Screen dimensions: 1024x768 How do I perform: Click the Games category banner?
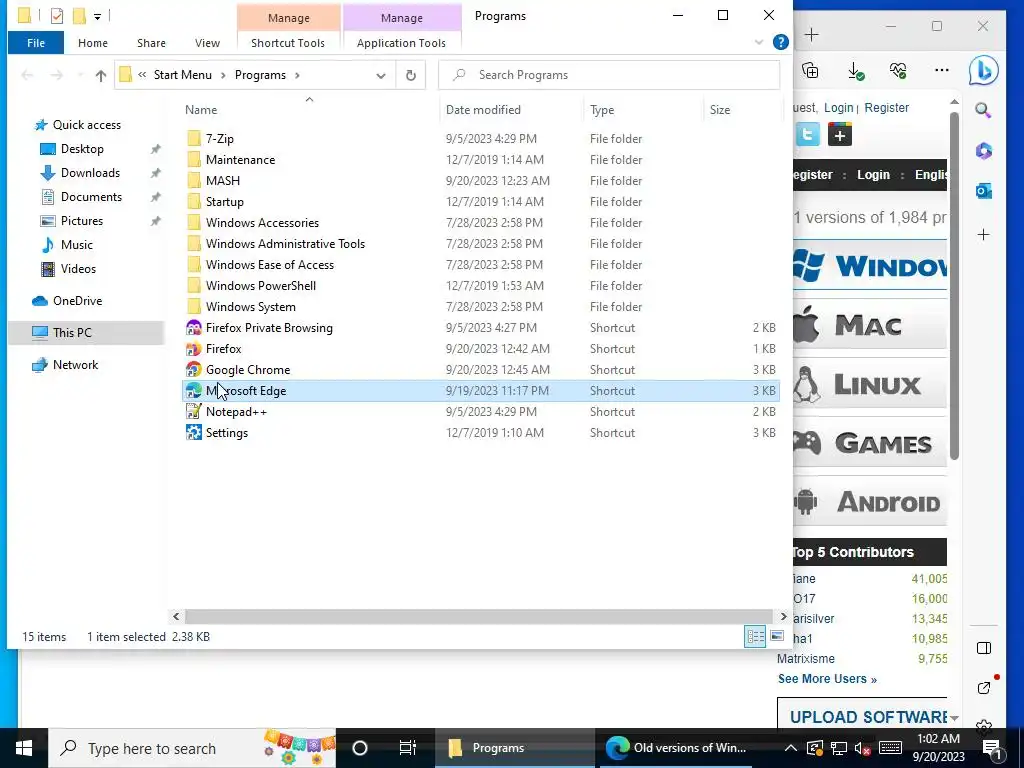tap(870, 443)
